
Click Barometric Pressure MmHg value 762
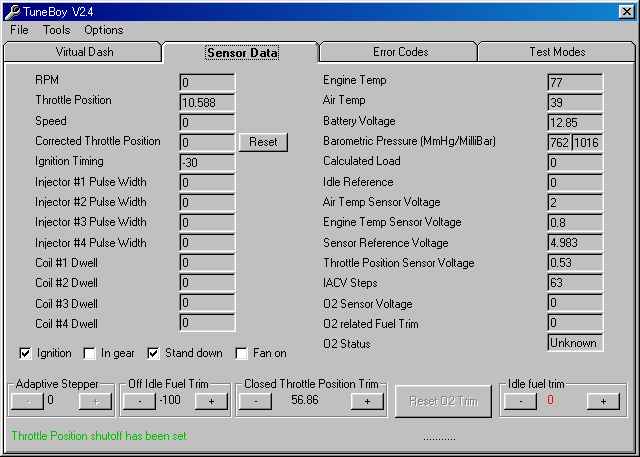(x=559, y=142)
